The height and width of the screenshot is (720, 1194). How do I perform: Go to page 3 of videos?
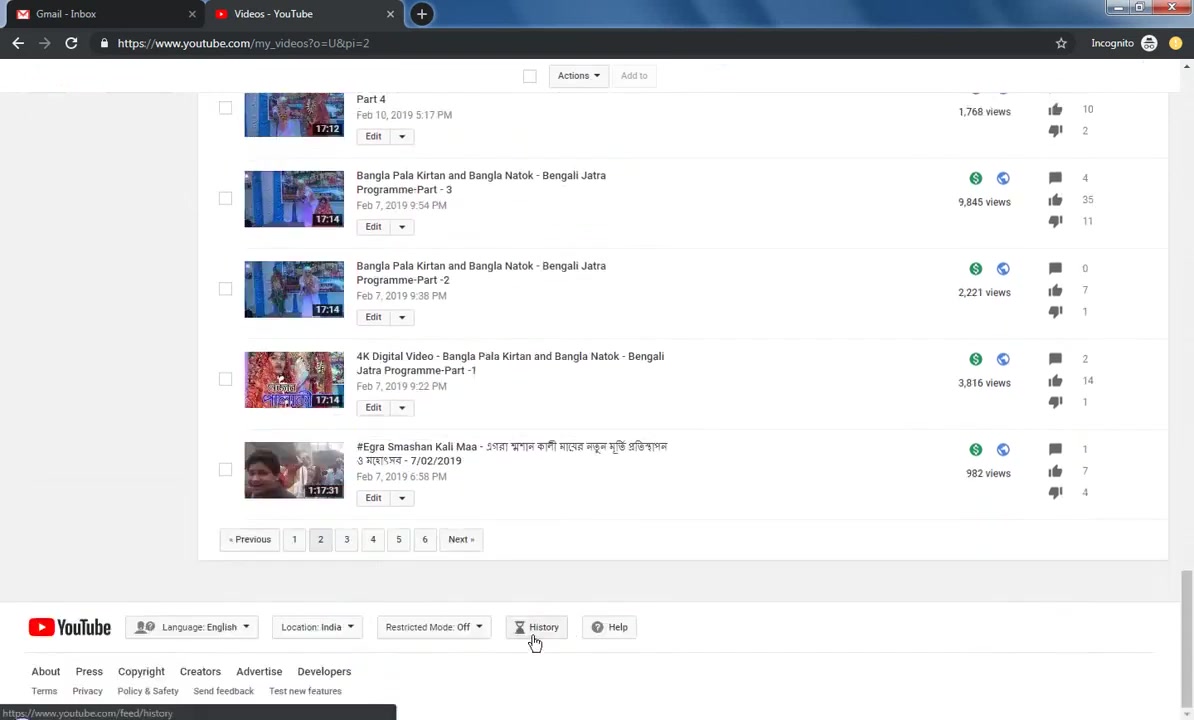click(x=346, y=540)
